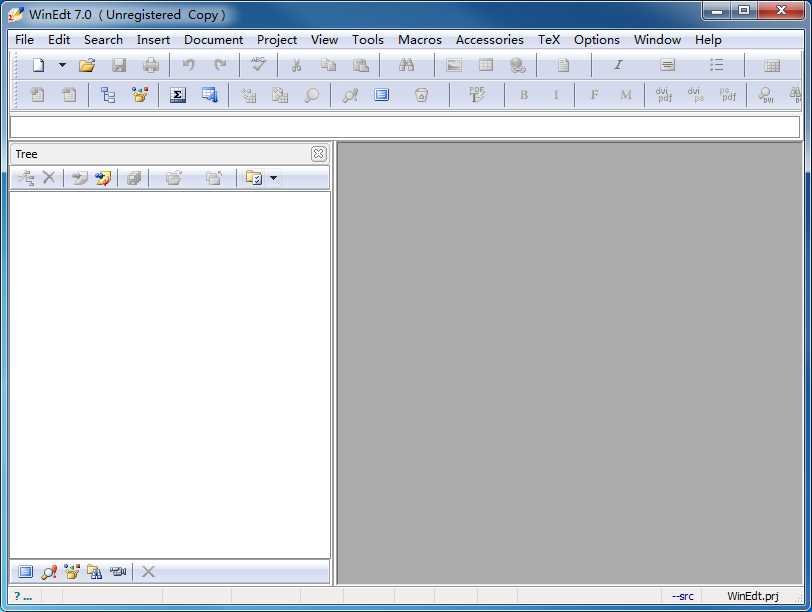Click the X icon at Tree panel bottom
Image resolution: width=812 pixels, height=612 pixels.
(x=148, y=572)
